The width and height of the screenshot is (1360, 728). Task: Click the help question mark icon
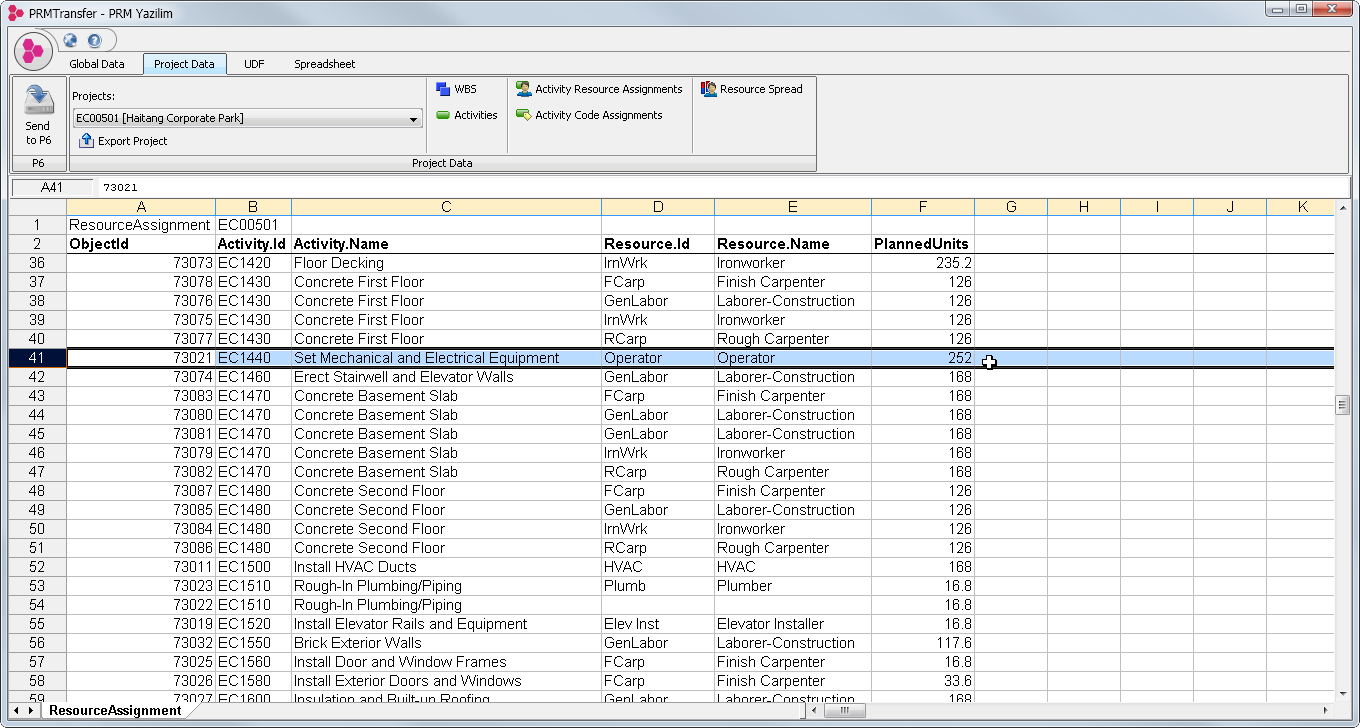coord(94,41)
